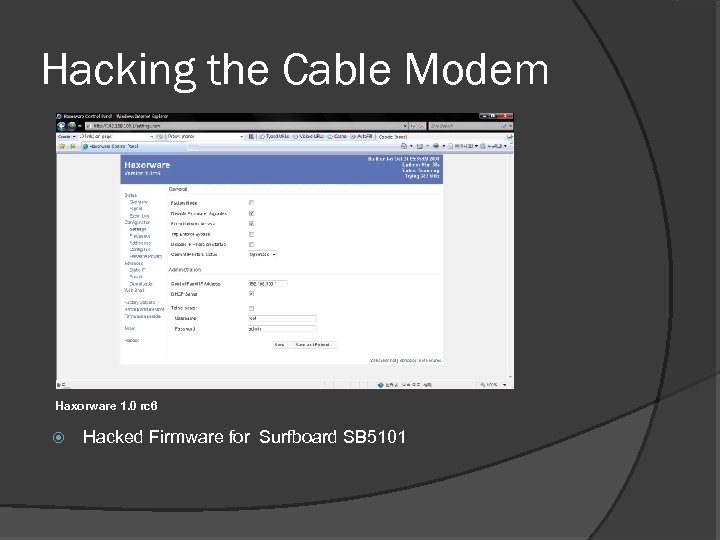Click the Save button
Screen dimensions: 720x540
pos(279,345)
